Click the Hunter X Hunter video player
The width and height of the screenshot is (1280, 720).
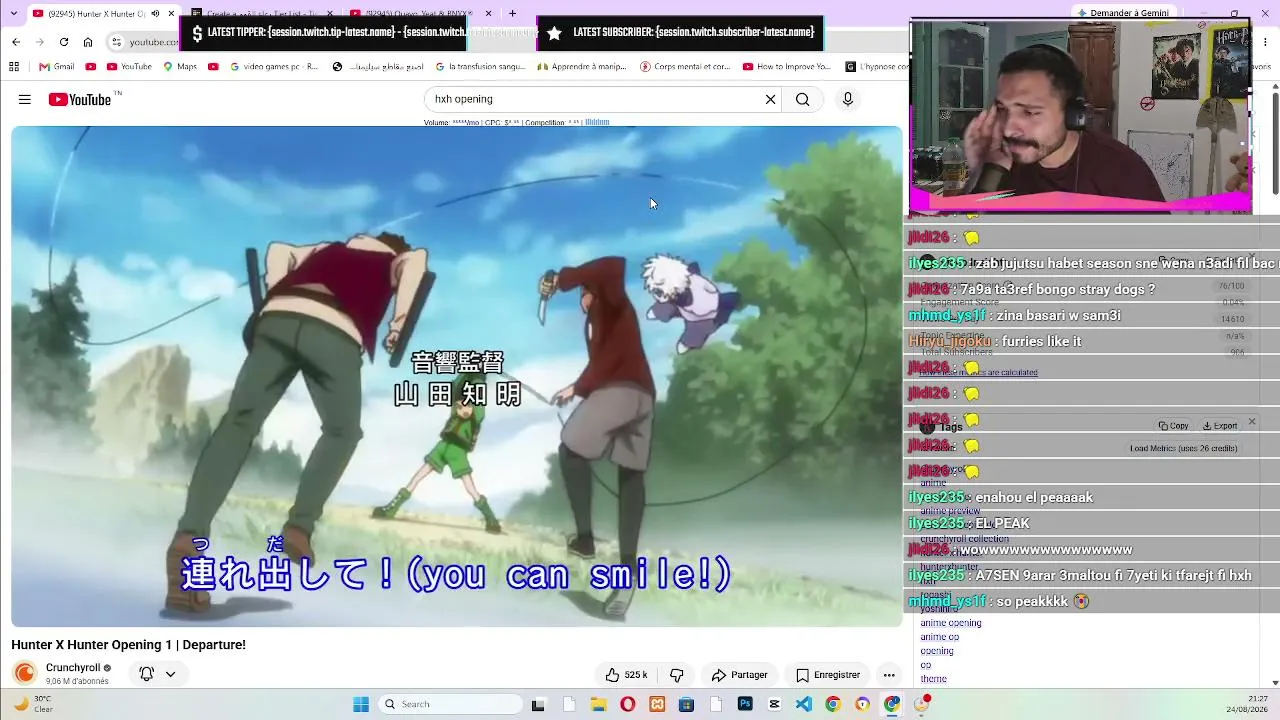click(457, 376)
